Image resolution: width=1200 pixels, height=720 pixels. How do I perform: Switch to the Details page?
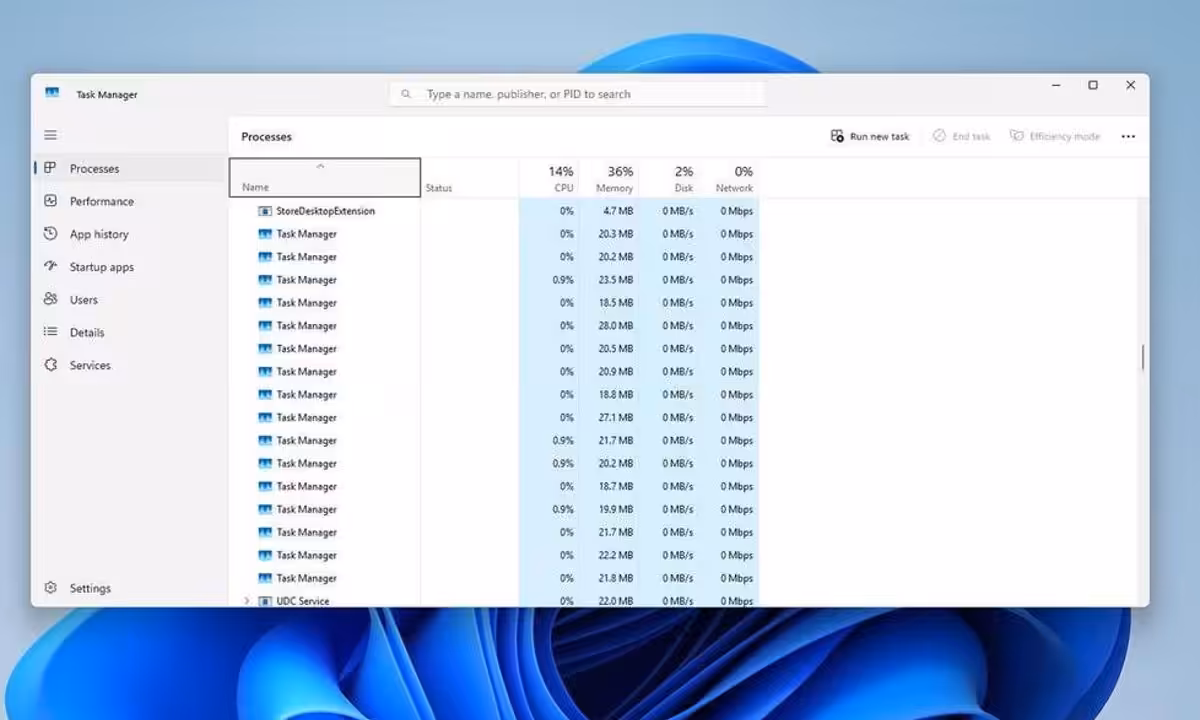coord(86,332)
